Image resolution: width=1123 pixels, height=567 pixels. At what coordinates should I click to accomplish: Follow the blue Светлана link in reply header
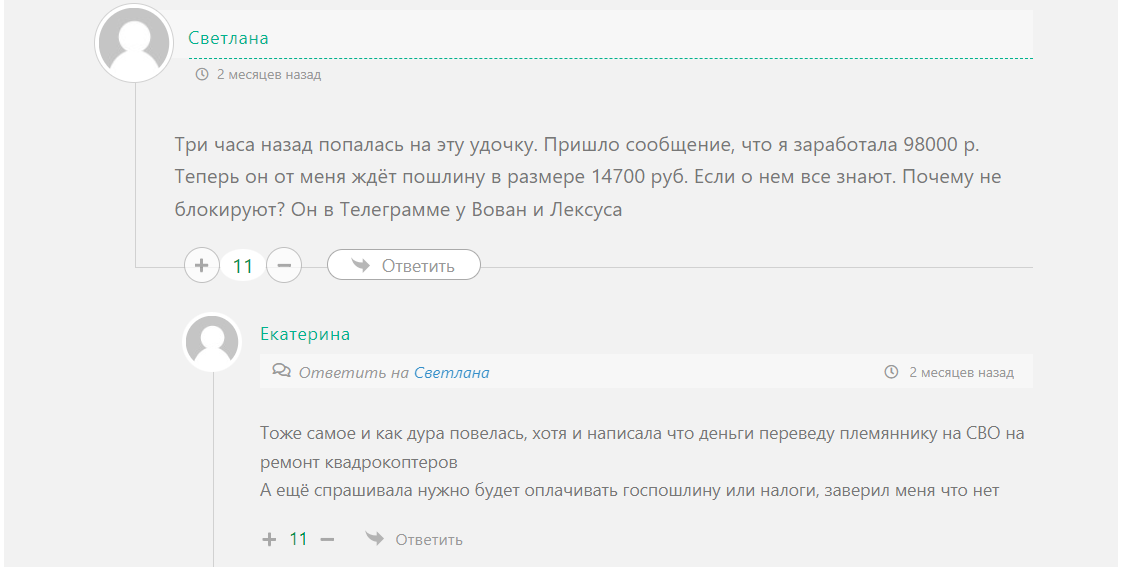click(452, 372)
